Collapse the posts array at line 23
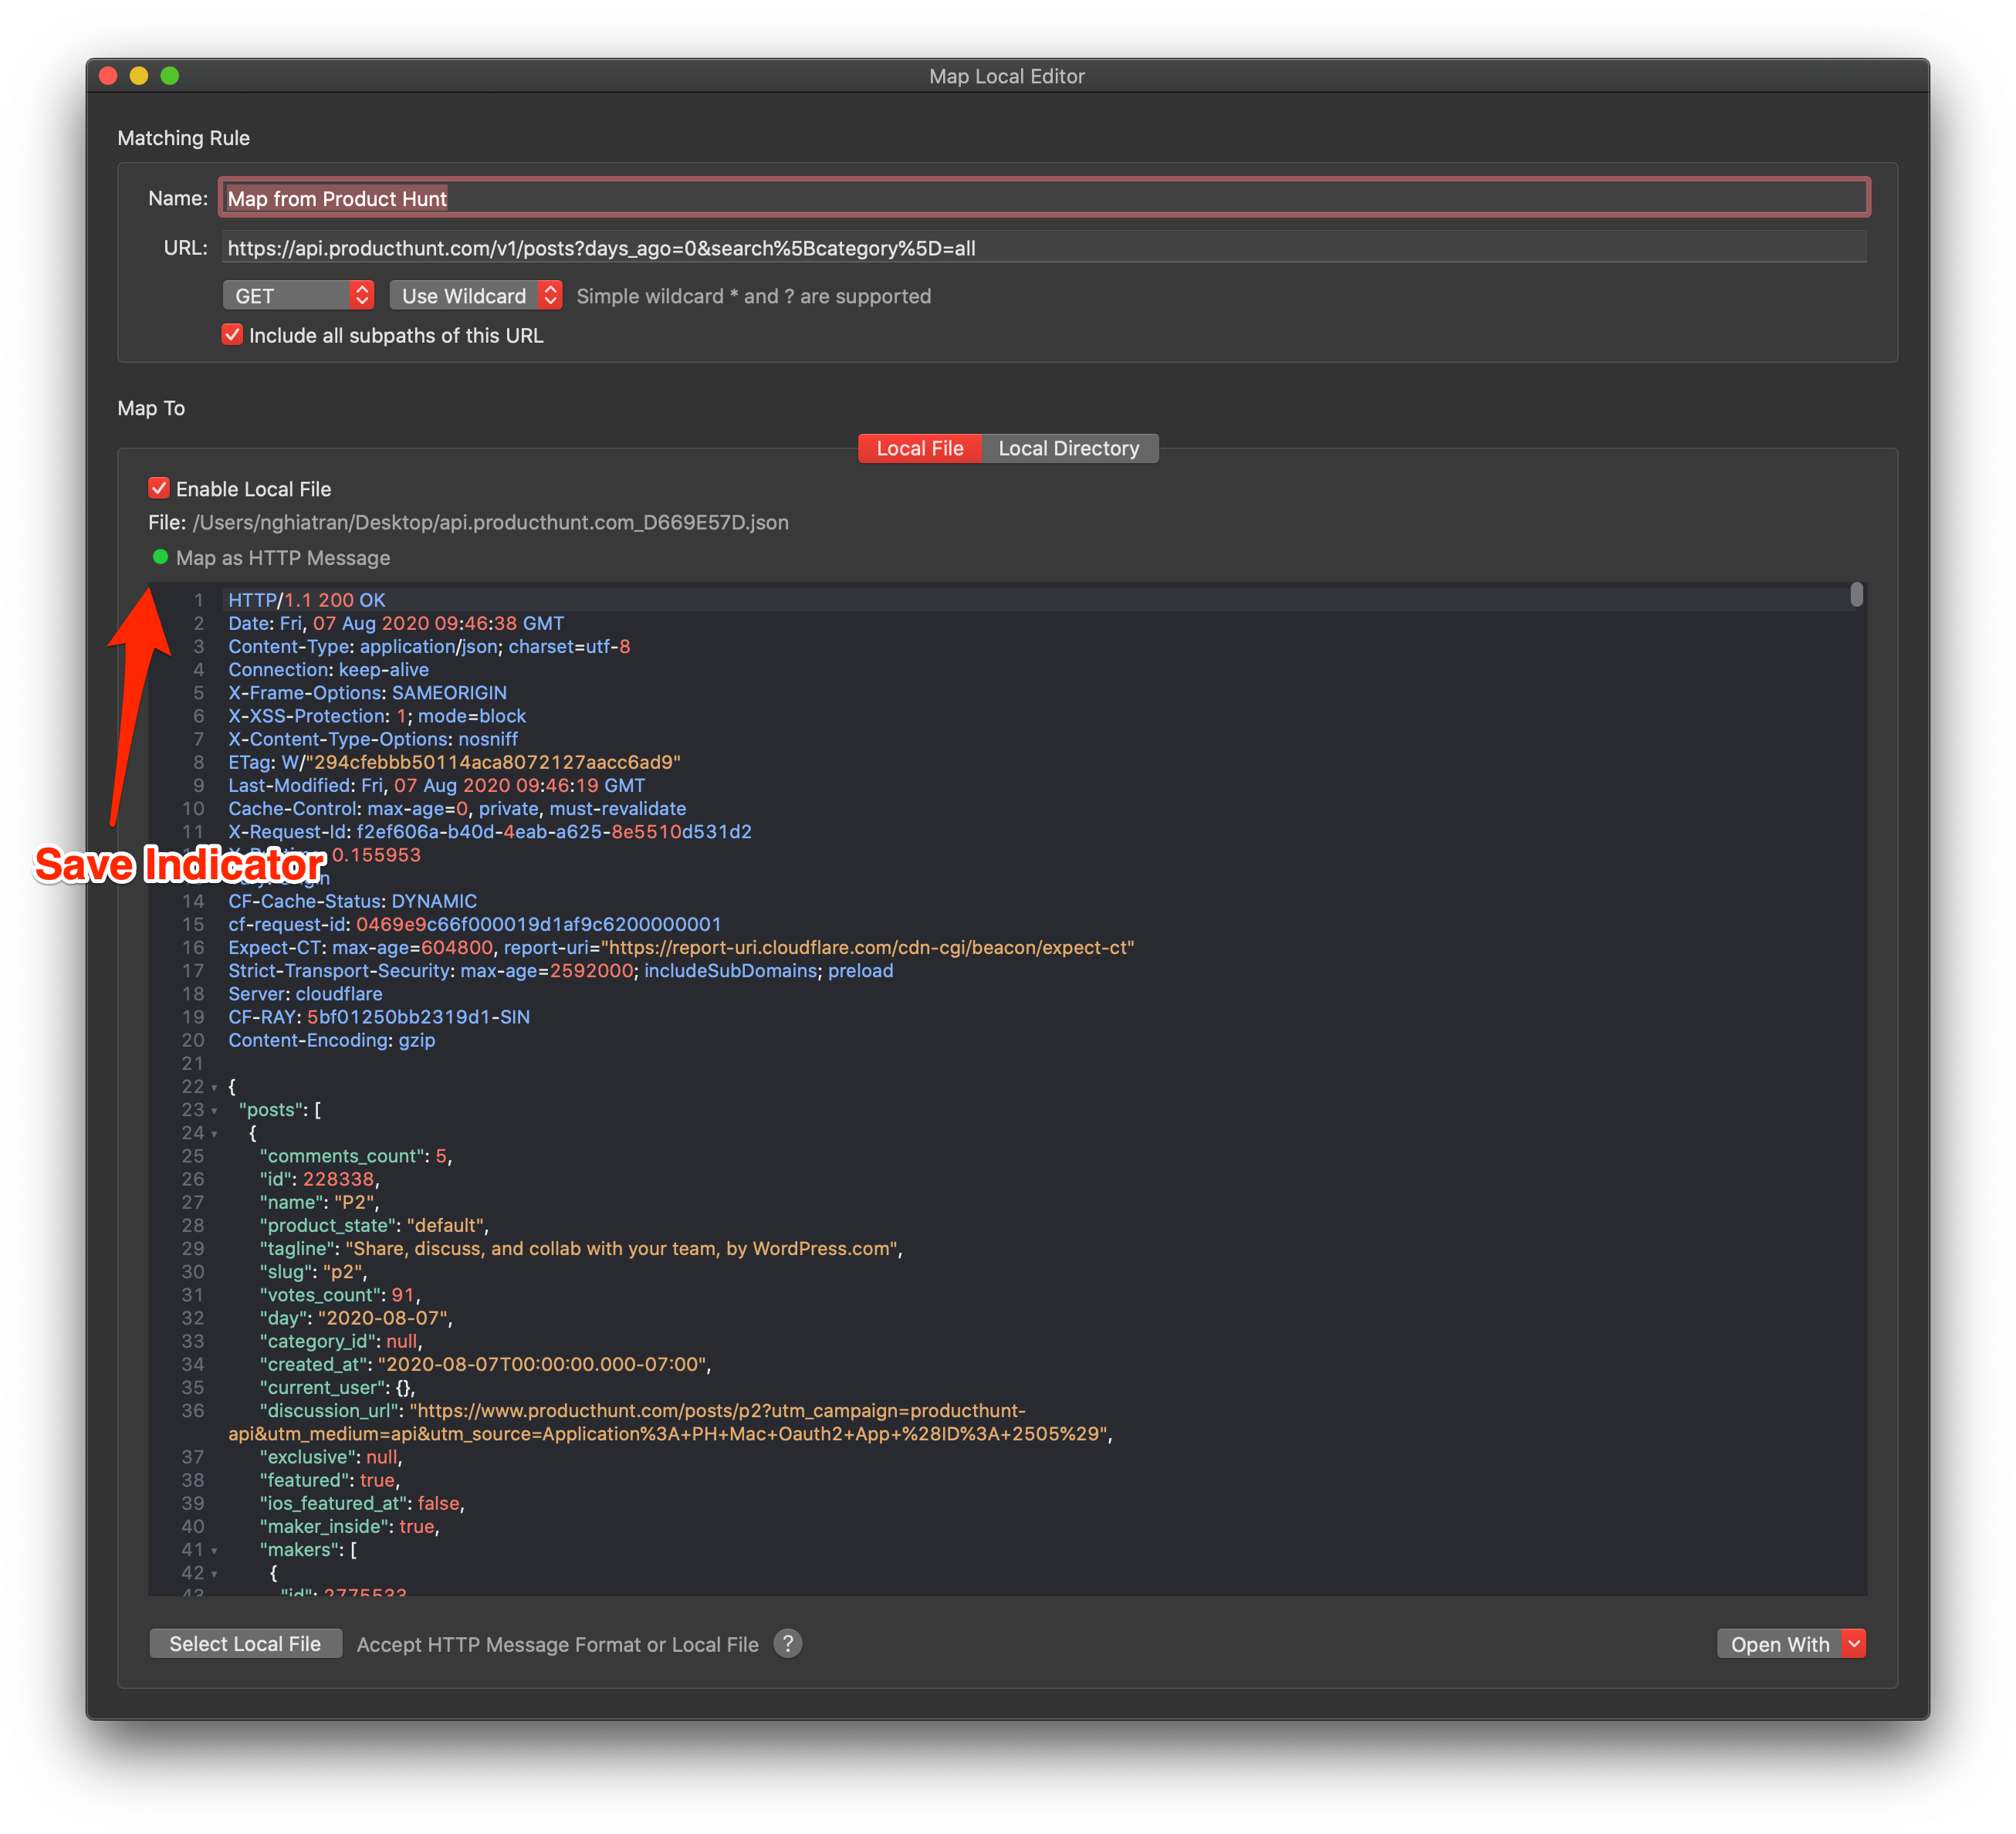The width and height of the screenshot is (2016, 1834). coord(215,1110)
